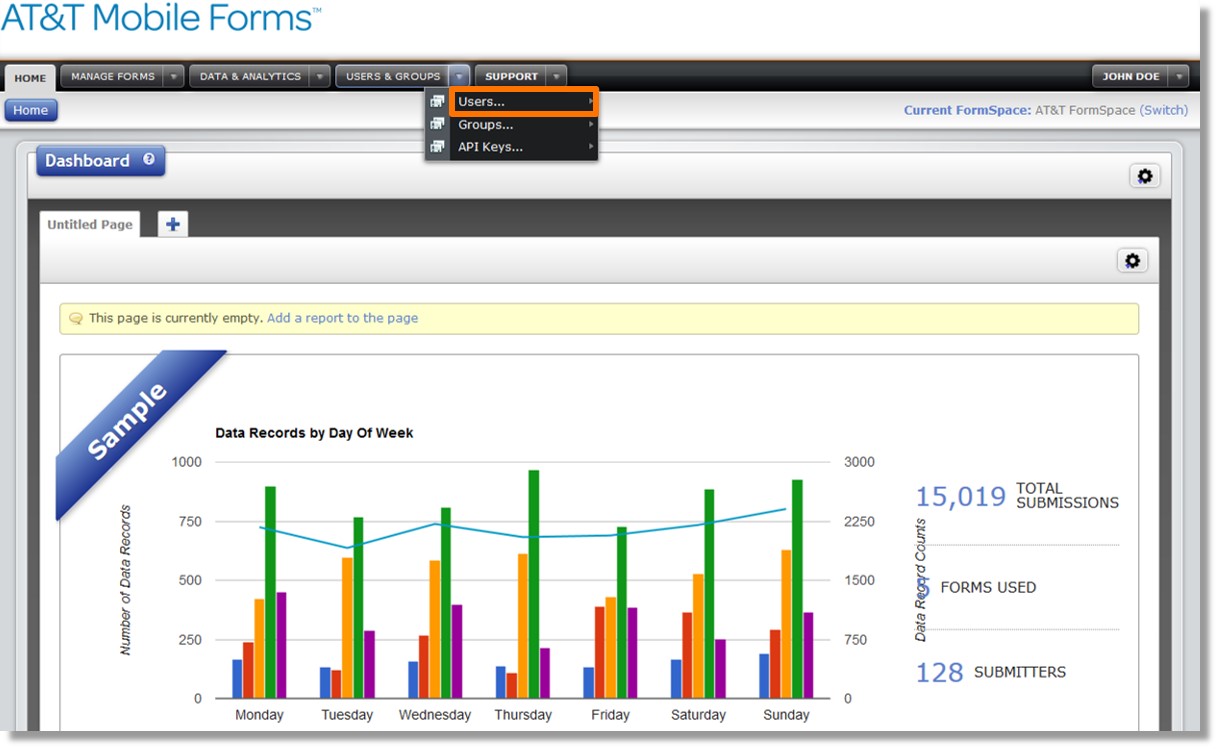
Task: Click the Tuesday axis label
Action: click(347, 715)
